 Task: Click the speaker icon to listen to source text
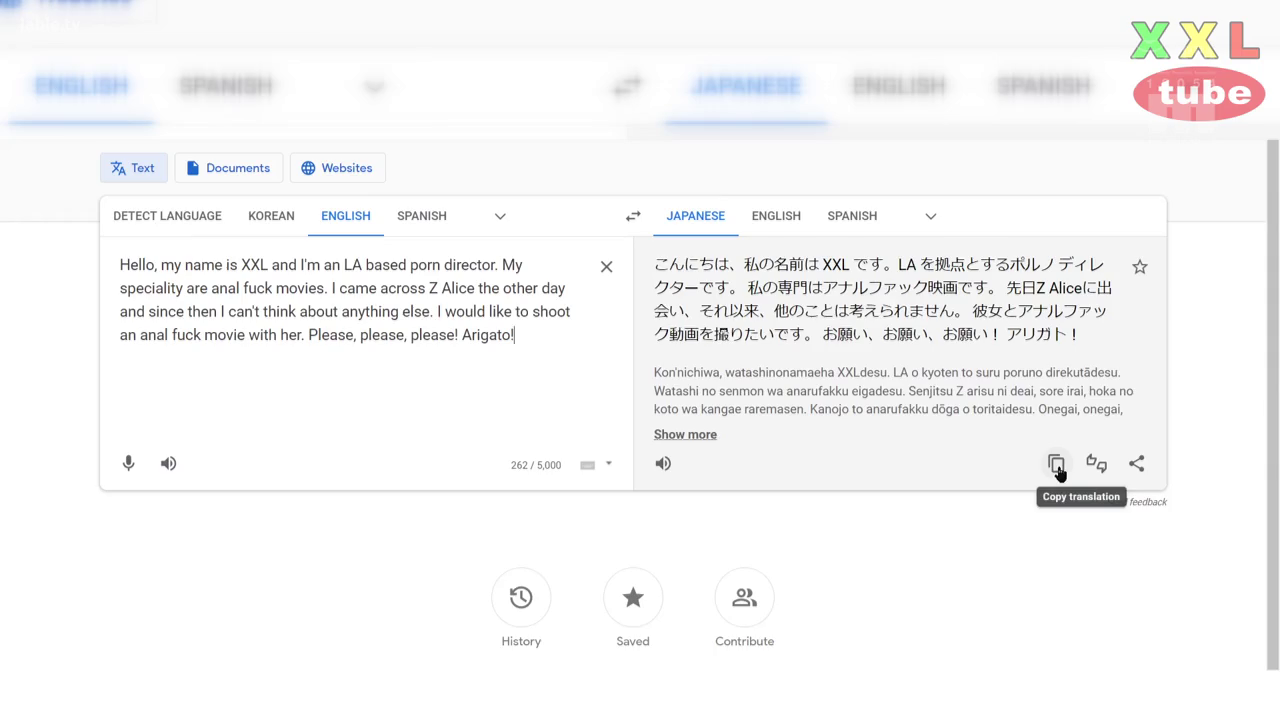[x=168, y=463]
